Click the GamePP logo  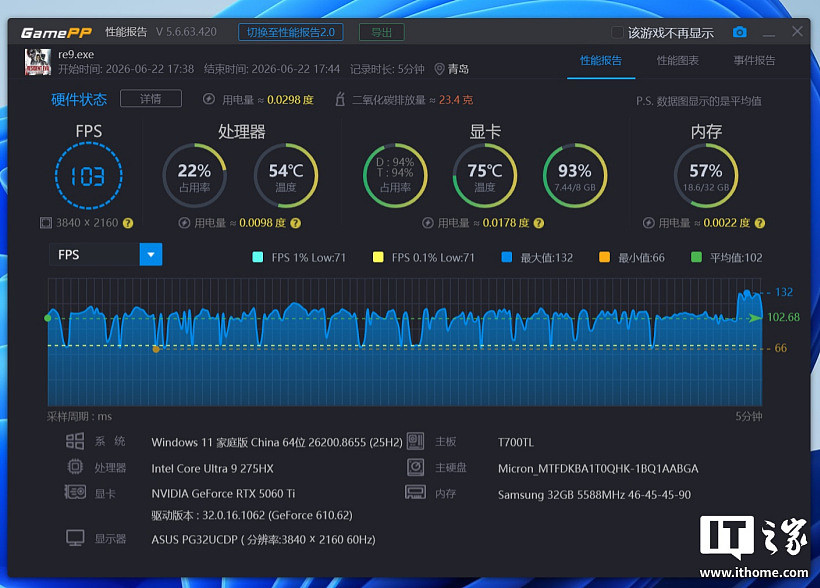pyautogui.click(x=56, y=32)
